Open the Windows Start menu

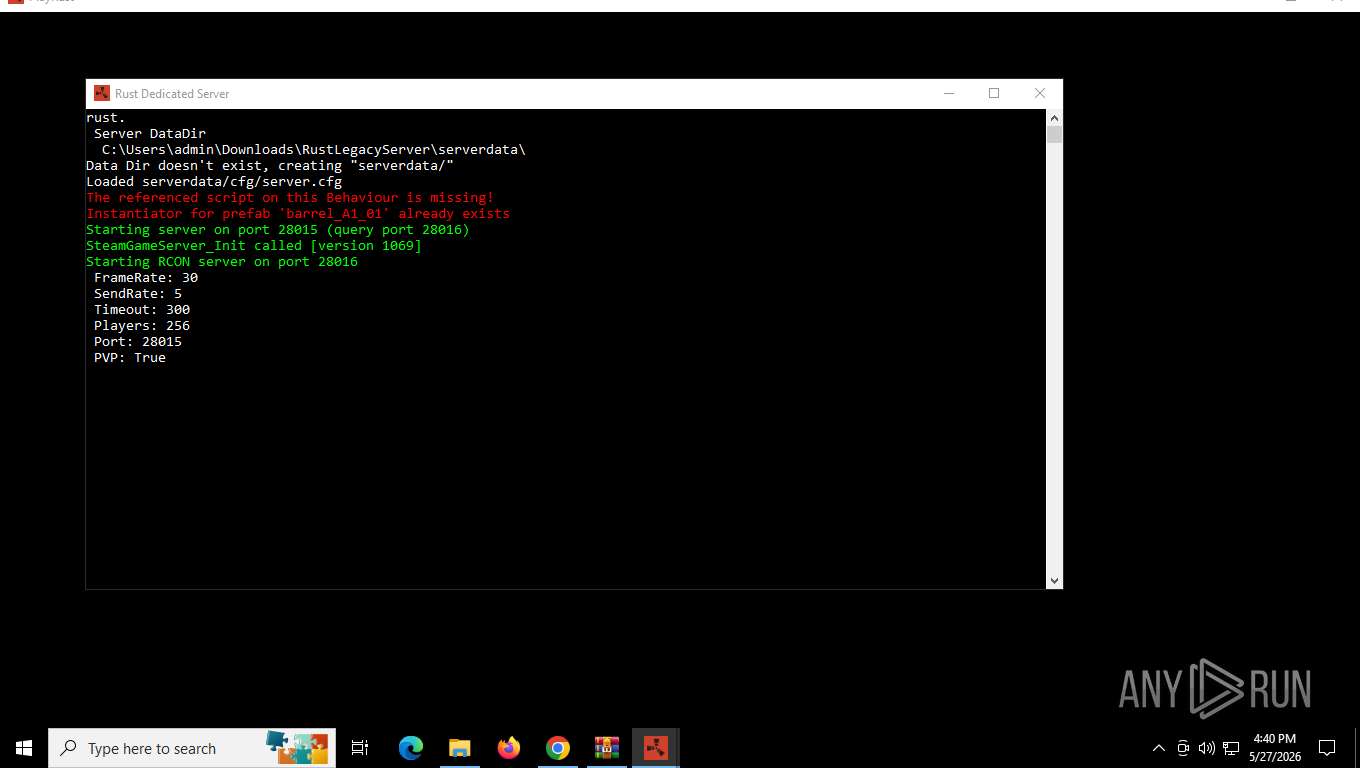[x=24, y=748]
